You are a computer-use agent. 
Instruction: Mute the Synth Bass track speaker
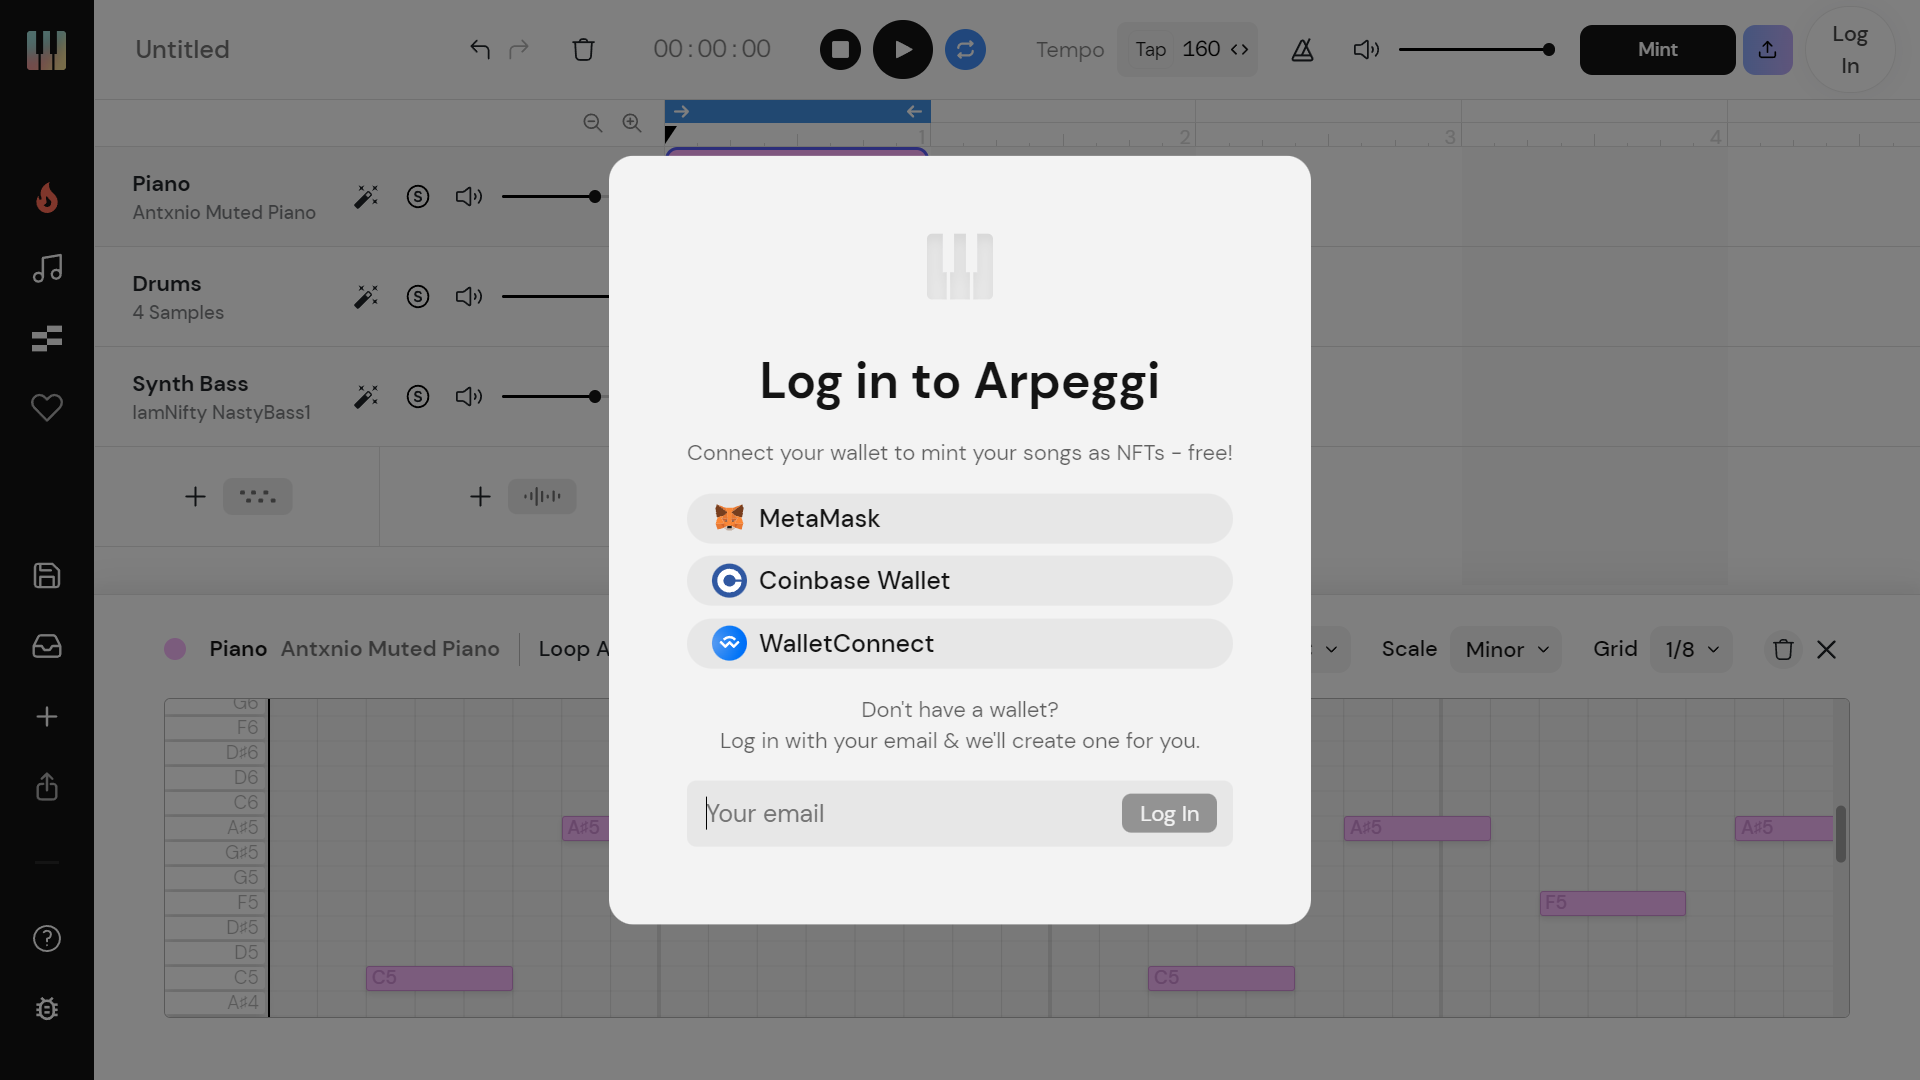pyautogui.click(x=469, y=397)
